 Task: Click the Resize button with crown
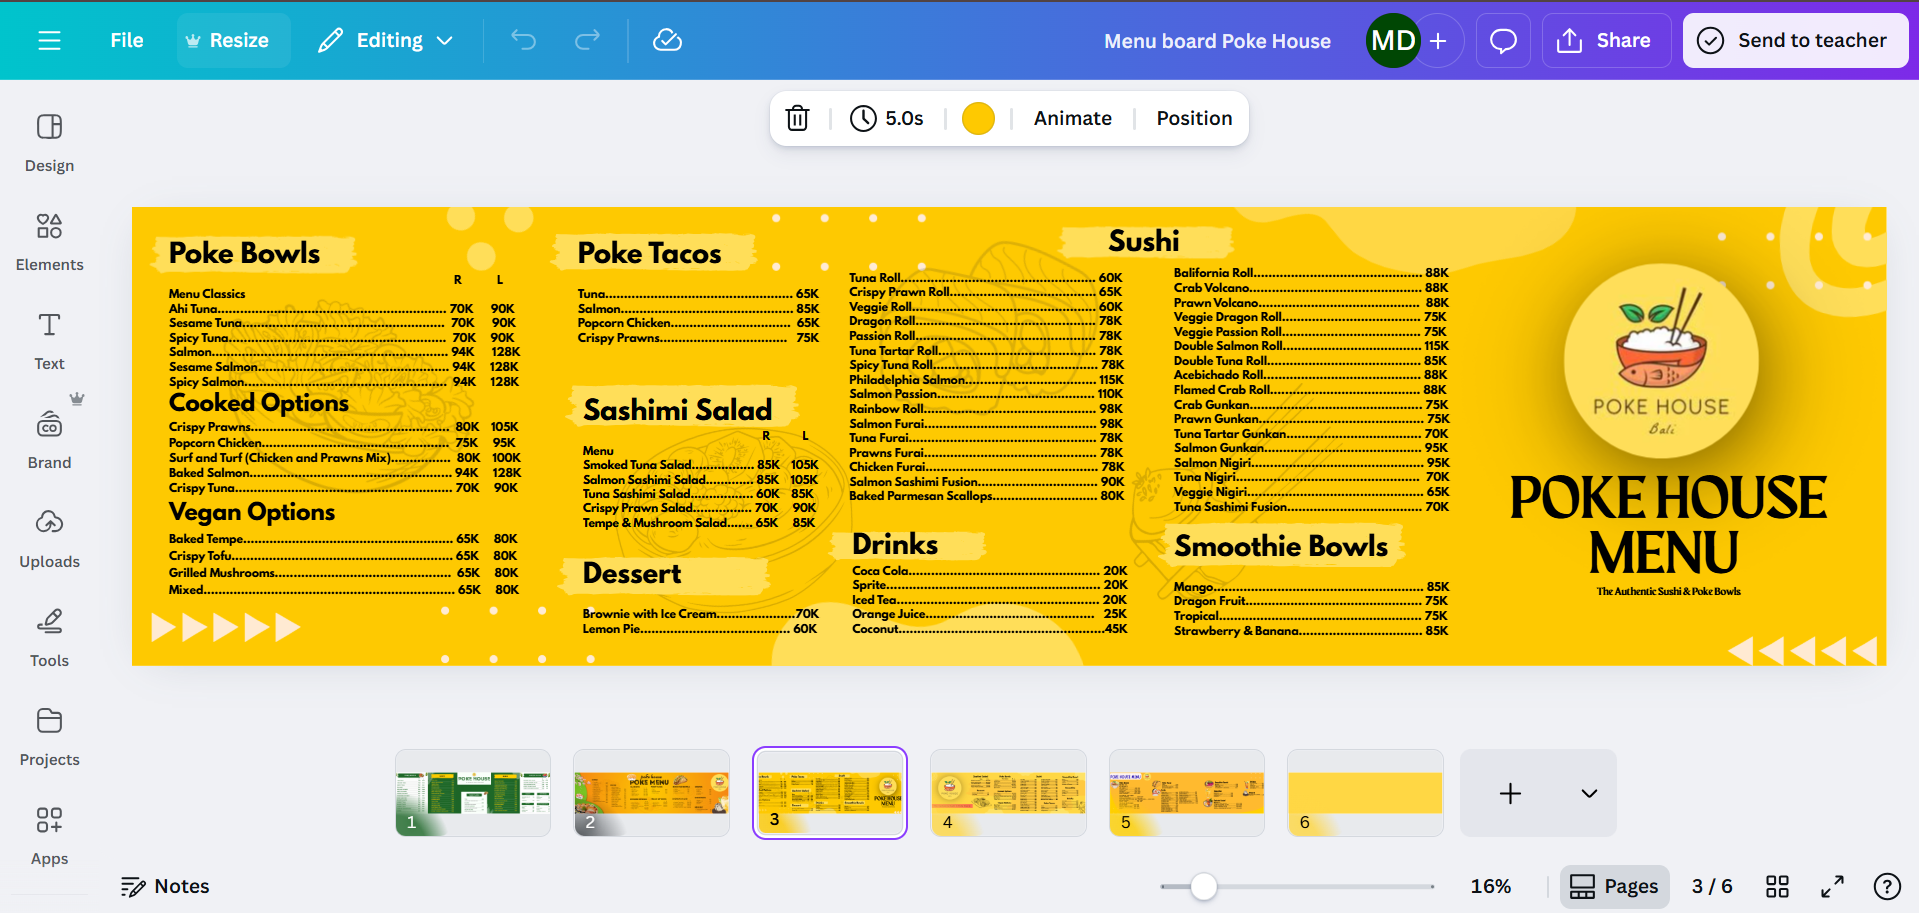(x=234, y=40)
